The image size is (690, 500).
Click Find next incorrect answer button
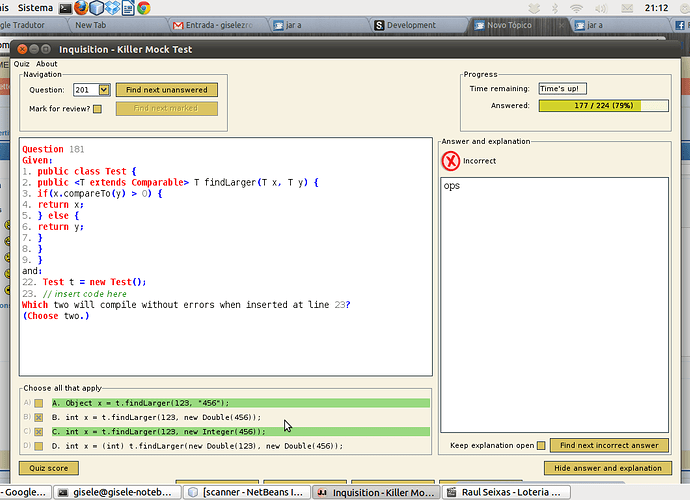pos(609,445)
